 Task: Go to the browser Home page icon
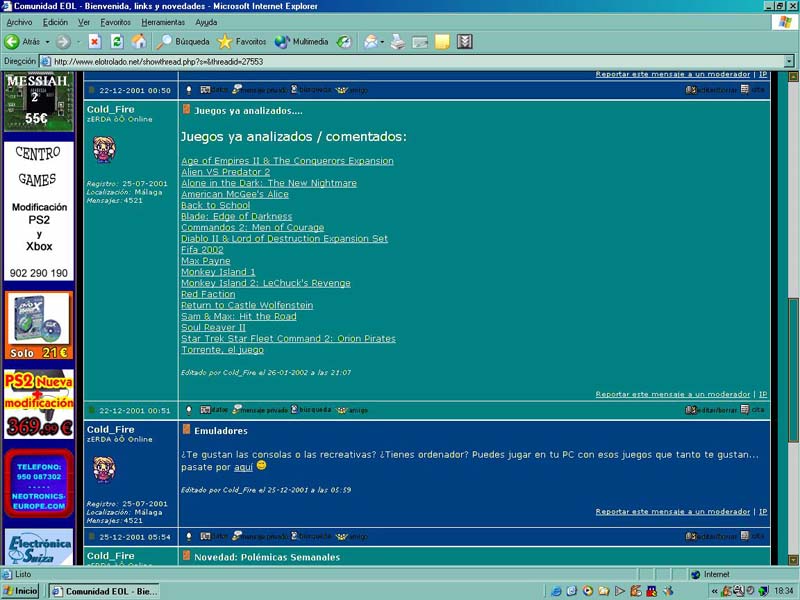[138, 41]
